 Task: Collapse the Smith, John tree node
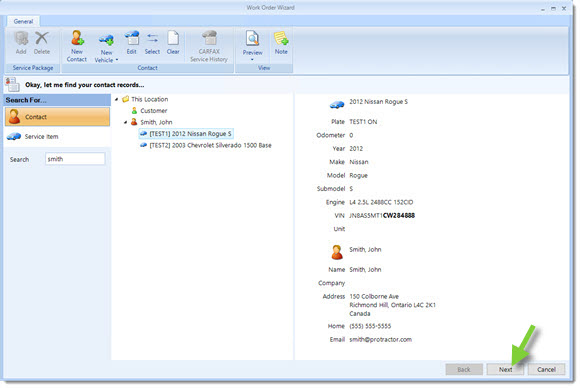click(x=125, y=122)
